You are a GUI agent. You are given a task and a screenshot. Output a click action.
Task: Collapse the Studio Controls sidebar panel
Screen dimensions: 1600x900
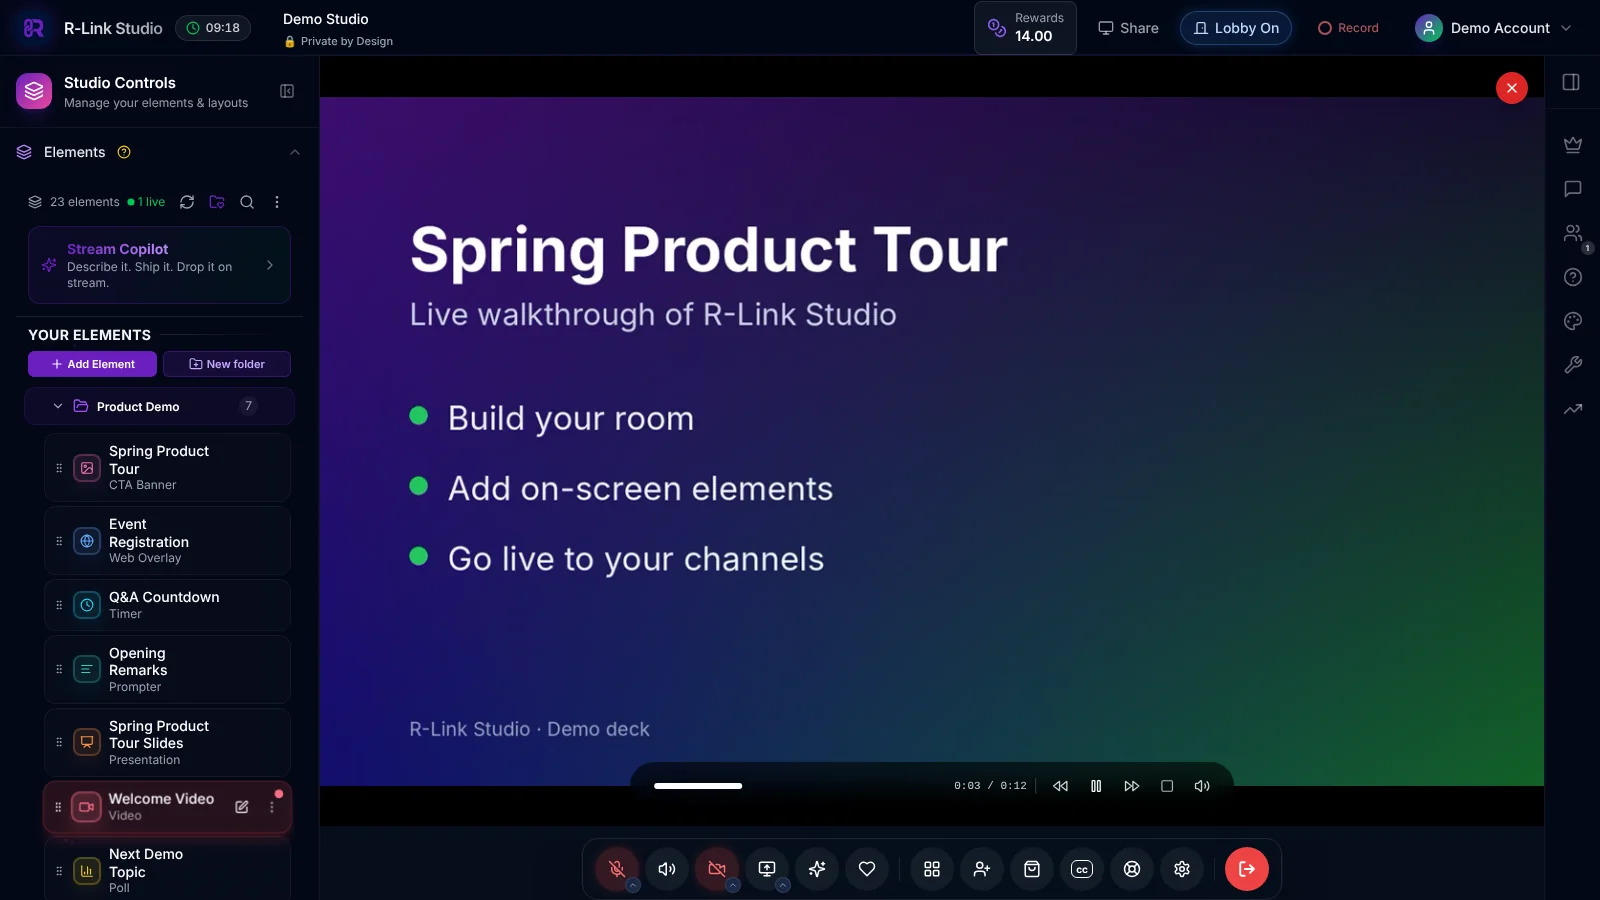pos(287,91)
